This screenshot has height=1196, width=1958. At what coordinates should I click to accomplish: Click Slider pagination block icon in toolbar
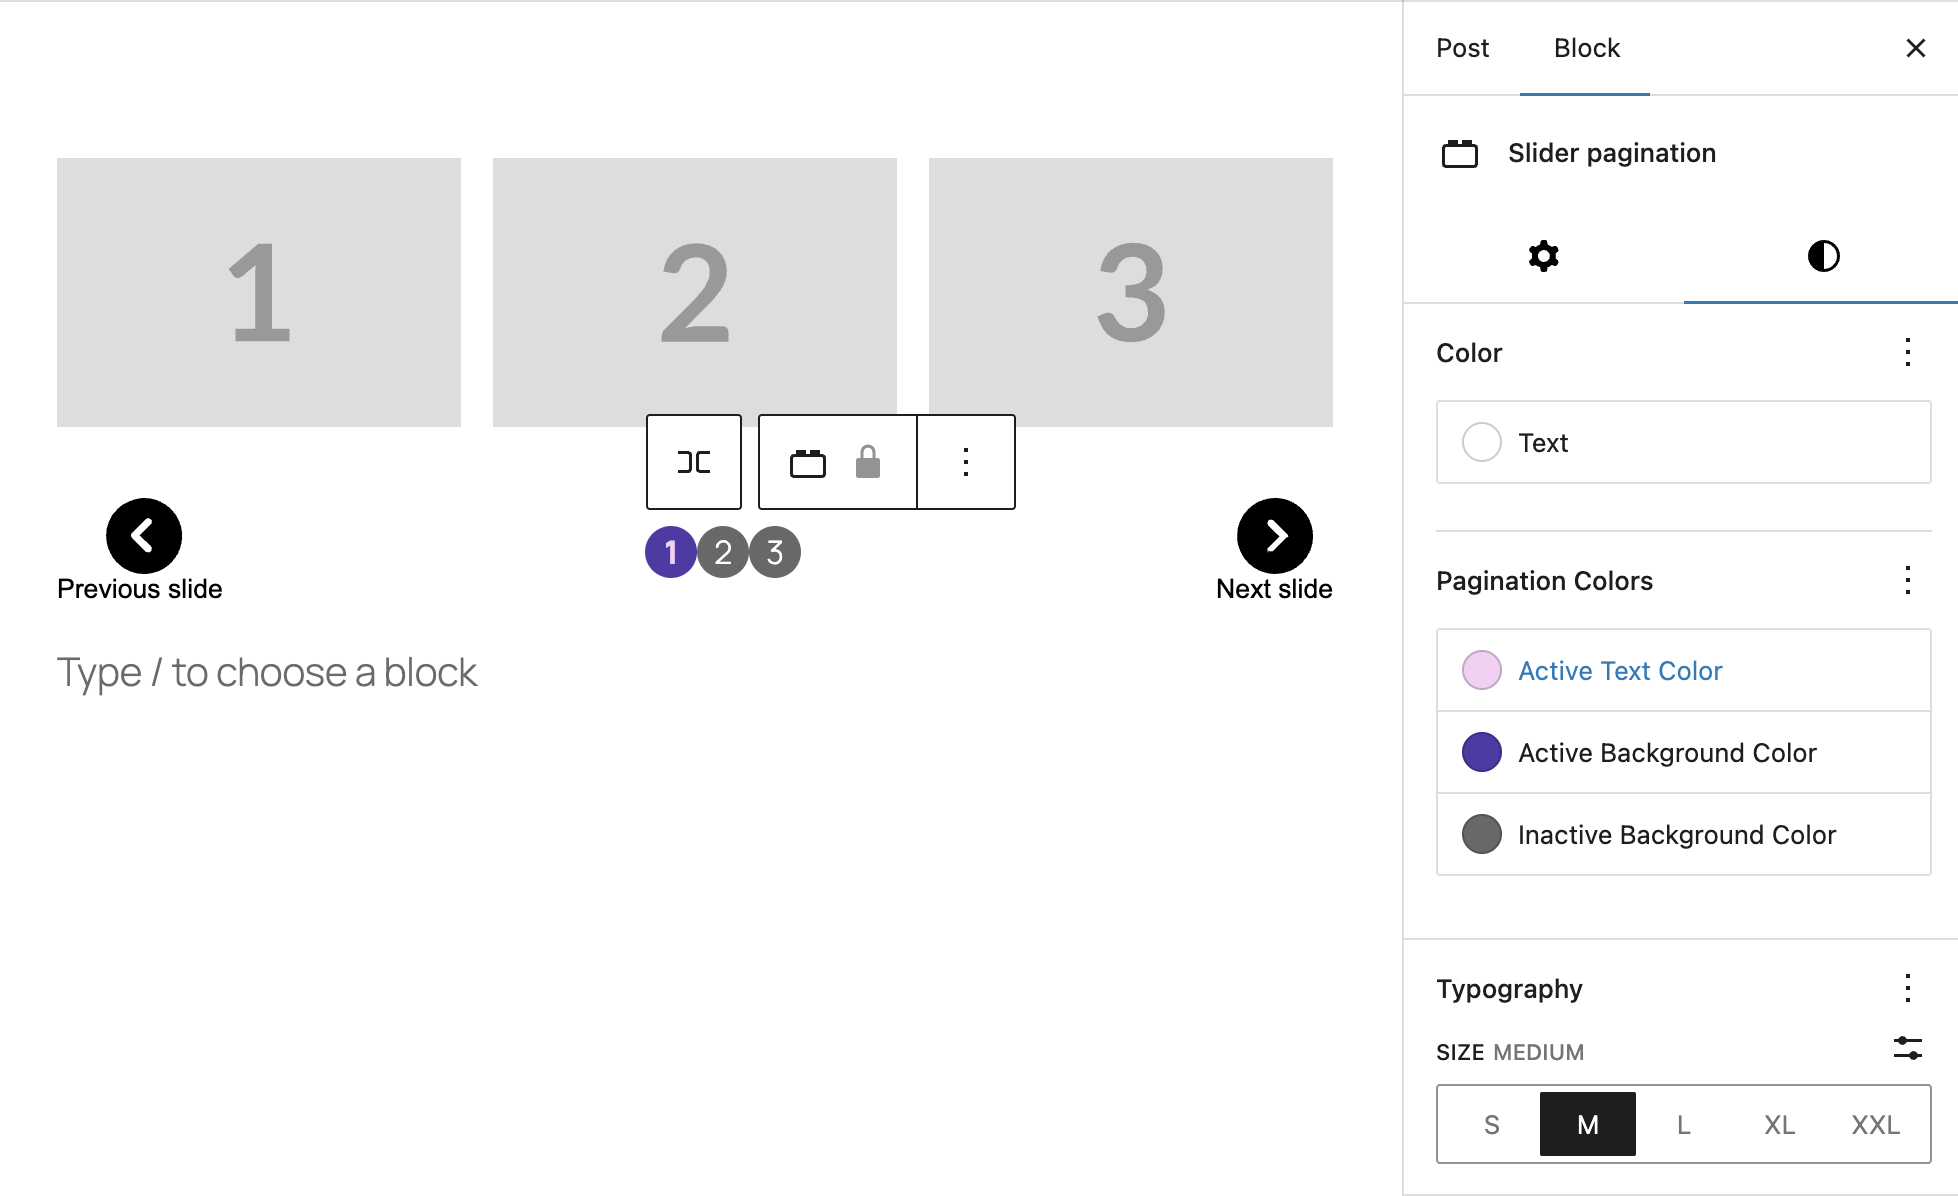[x=808, y=463]
